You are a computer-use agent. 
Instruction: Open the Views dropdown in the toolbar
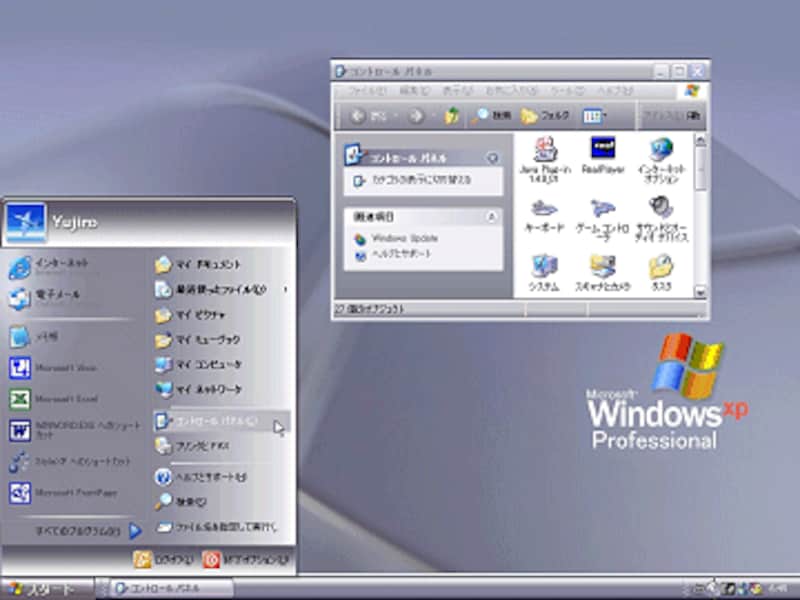coord(595,115)
